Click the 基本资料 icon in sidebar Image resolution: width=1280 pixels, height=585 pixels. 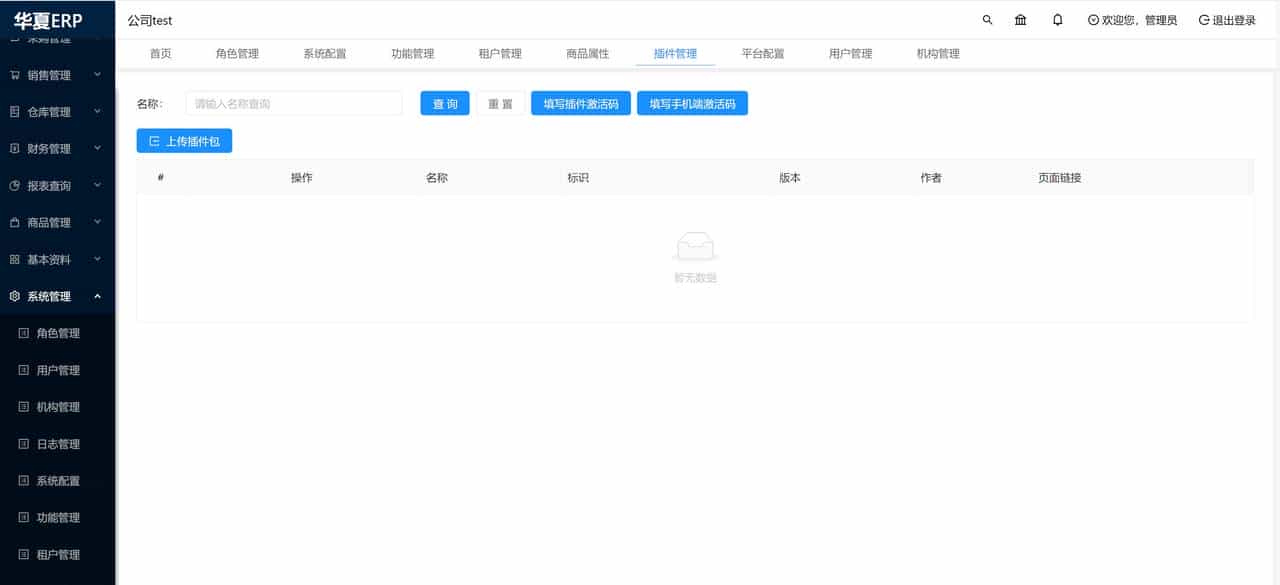point(14,259)
